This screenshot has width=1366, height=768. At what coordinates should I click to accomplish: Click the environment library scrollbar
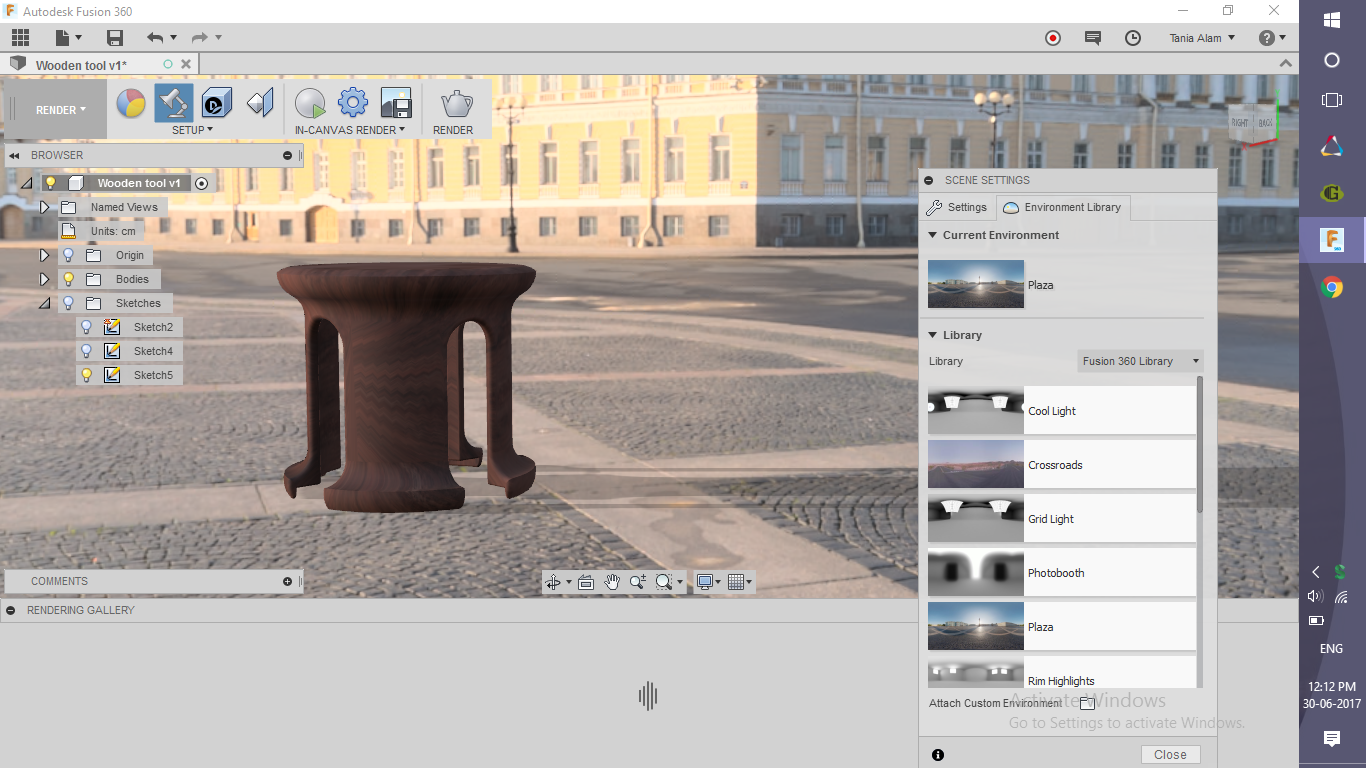[1200, 445]
